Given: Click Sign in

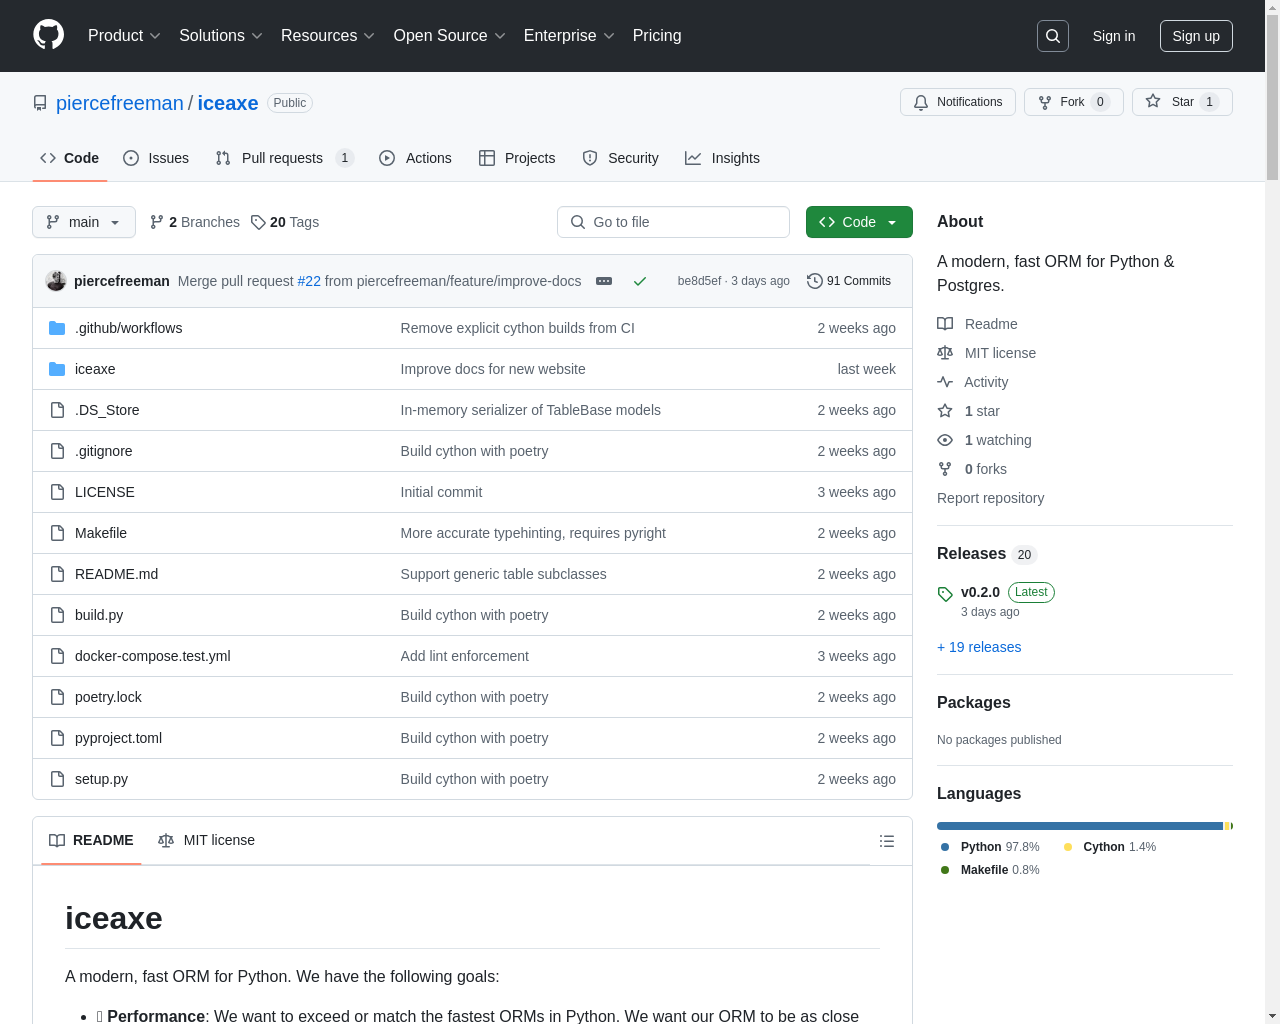Looking at the screenshot, I should (1114, 36).
